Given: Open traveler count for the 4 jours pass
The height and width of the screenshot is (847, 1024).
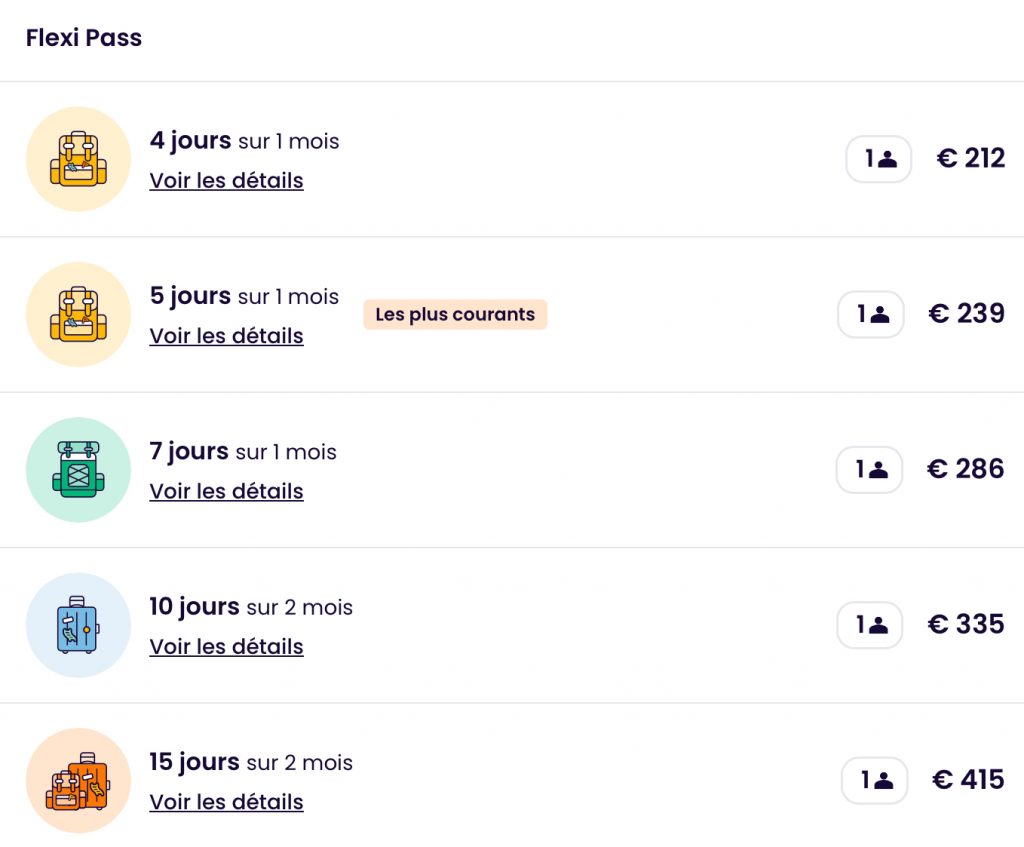Looking at the screenshot, I should [x=879, y=159].
